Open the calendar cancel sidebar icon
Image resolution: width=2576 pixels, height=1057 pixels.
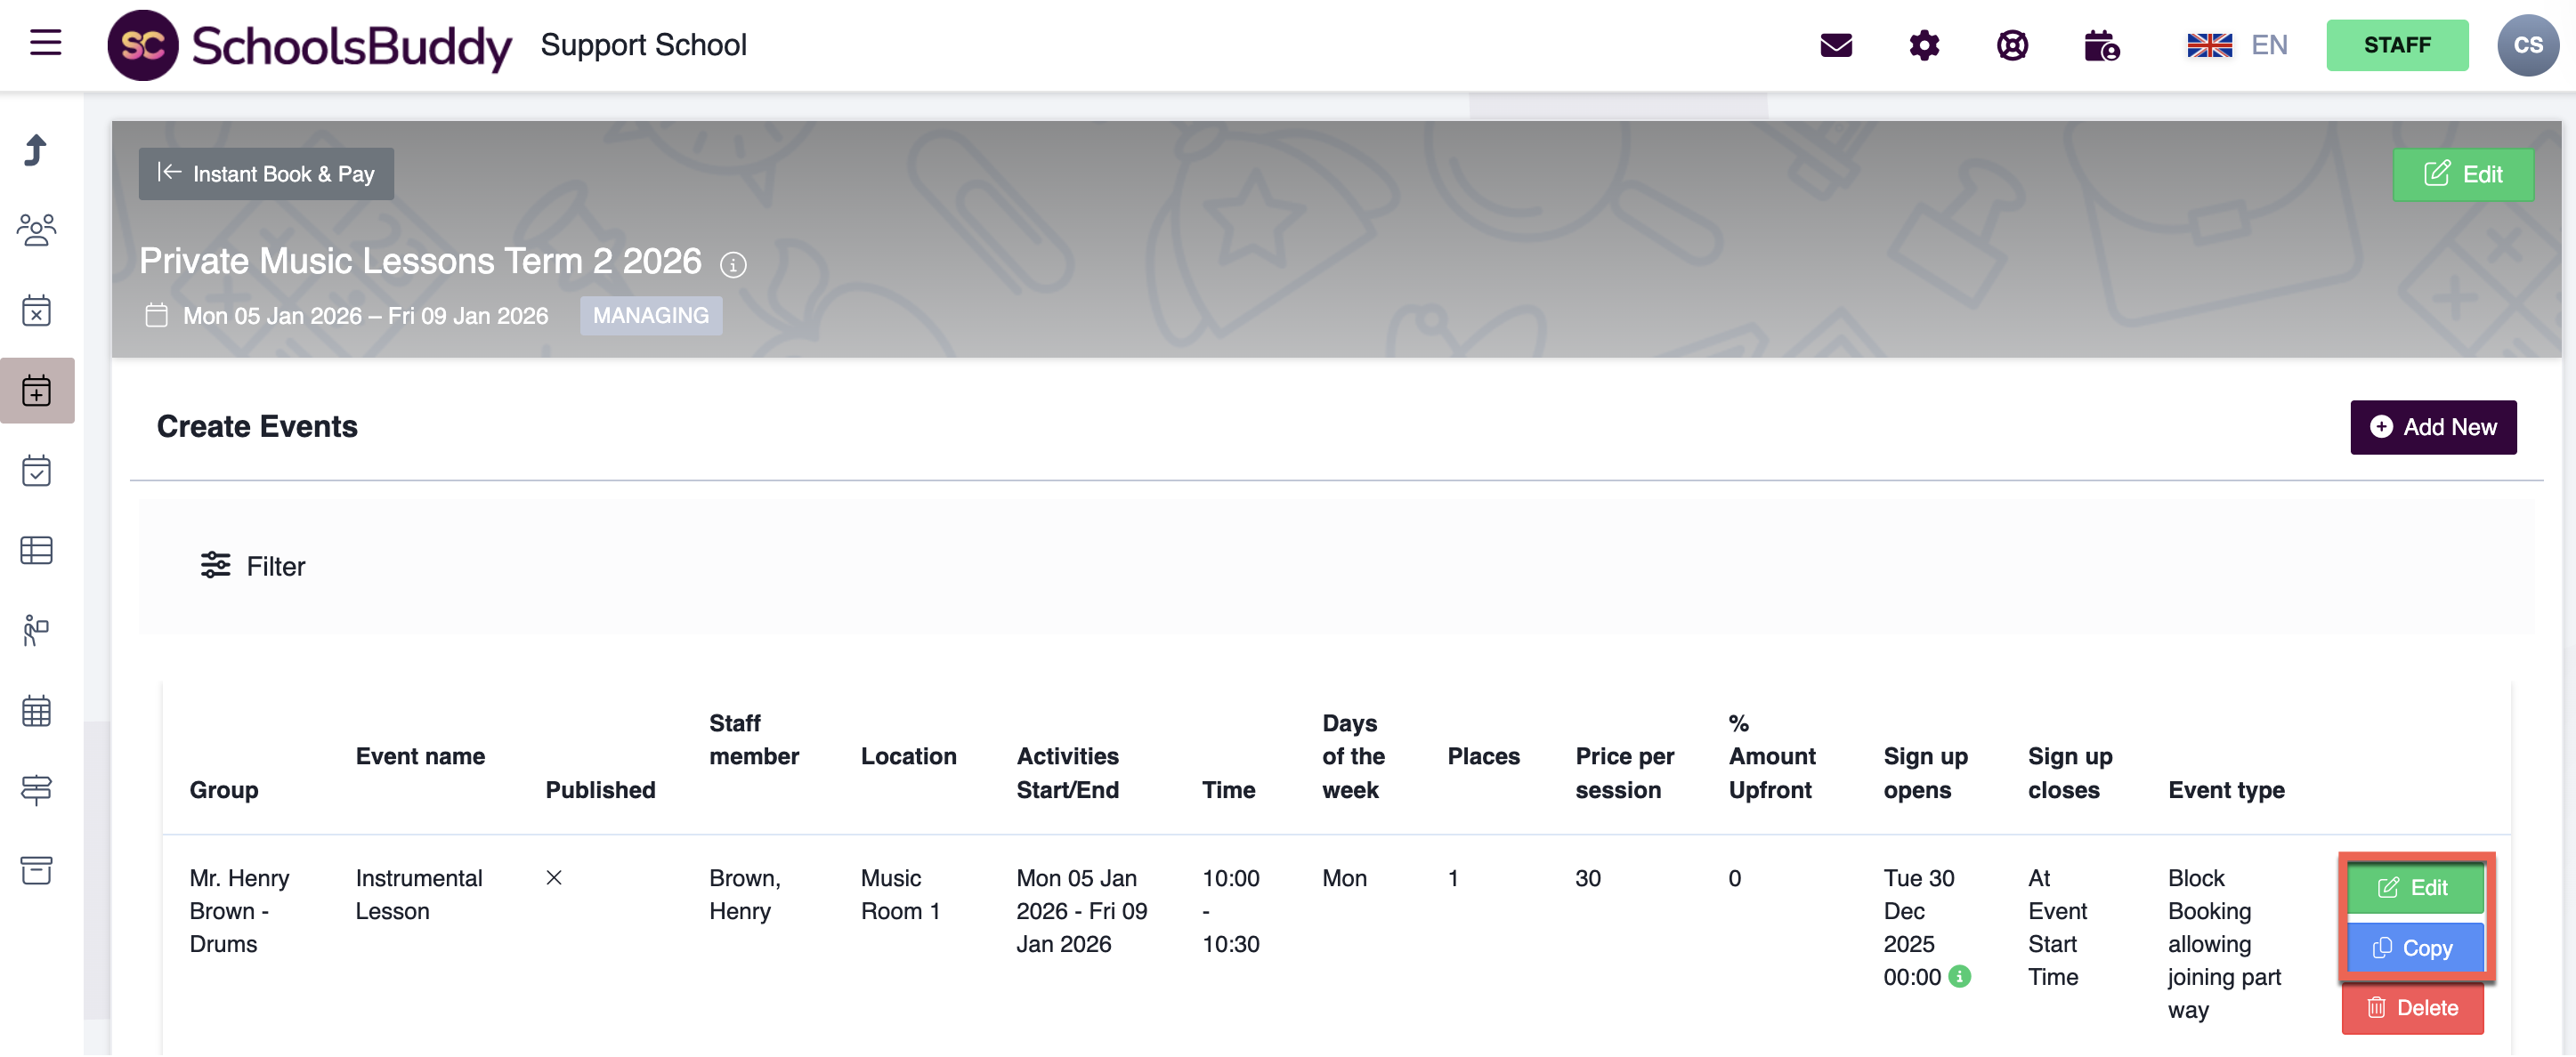[x=37, y=310]
